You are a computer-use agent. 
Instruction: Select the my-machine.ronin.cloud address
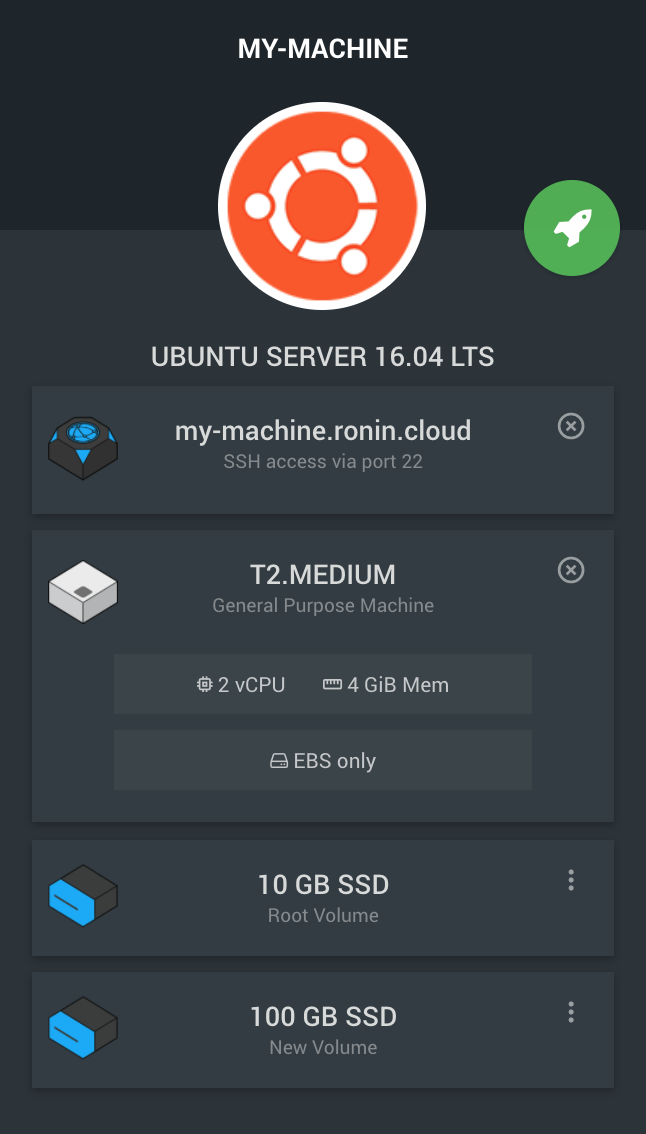[x=323, y=431]
